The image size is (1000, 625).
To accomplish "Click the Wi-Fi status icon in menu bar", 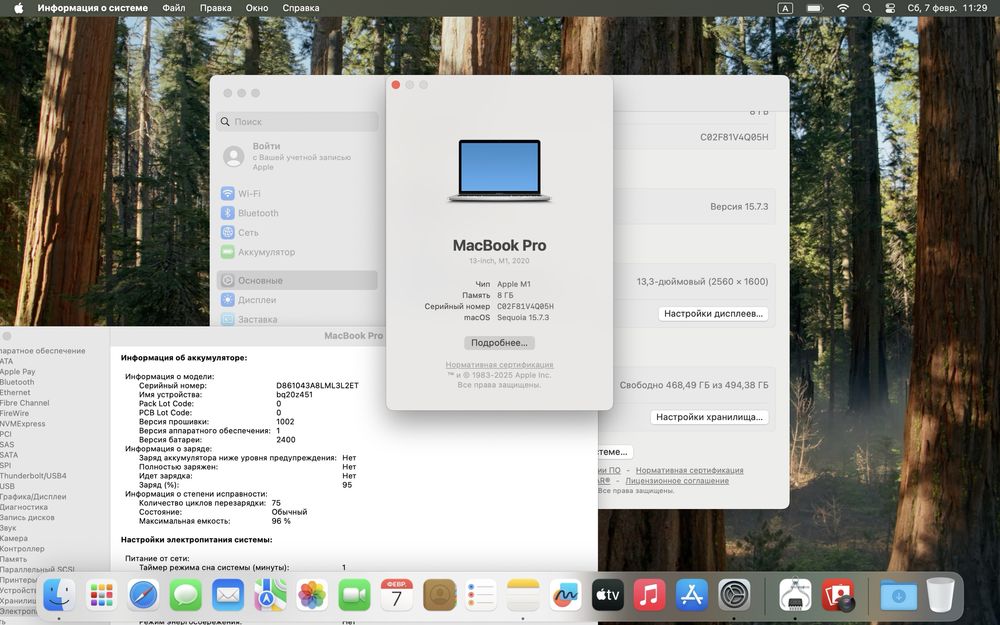I will click(x=842, y=8).
